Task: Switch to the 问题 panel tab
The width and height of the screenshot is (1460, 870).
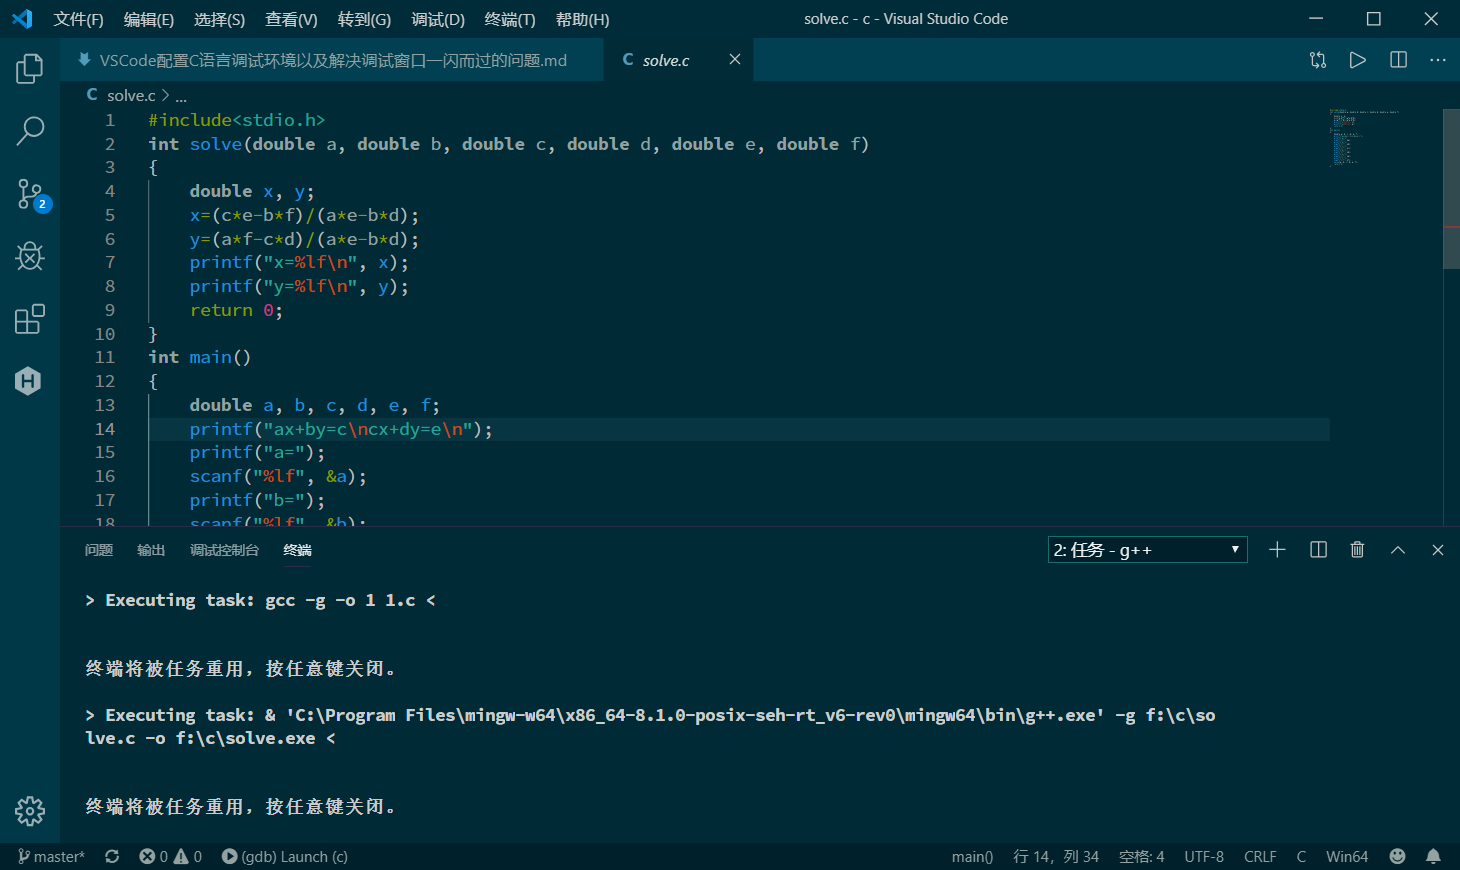Action: [99, 550]
